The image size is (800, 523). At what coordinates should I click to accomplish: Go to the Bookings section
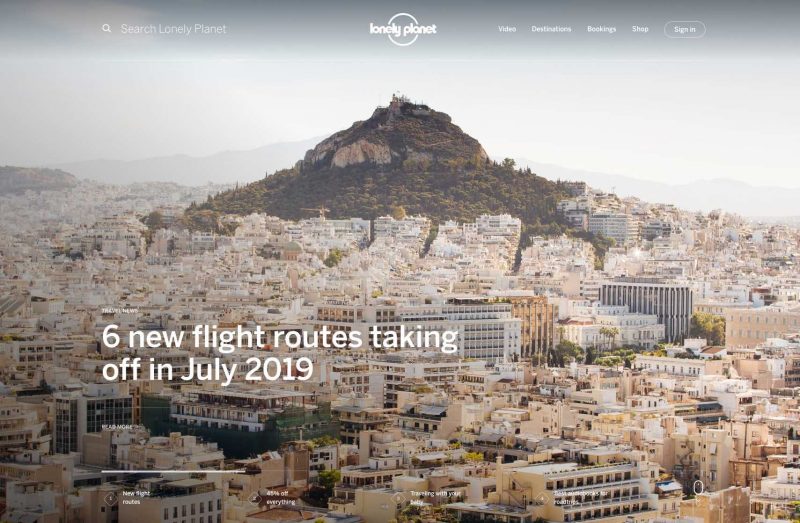click(x=602, y=29)
